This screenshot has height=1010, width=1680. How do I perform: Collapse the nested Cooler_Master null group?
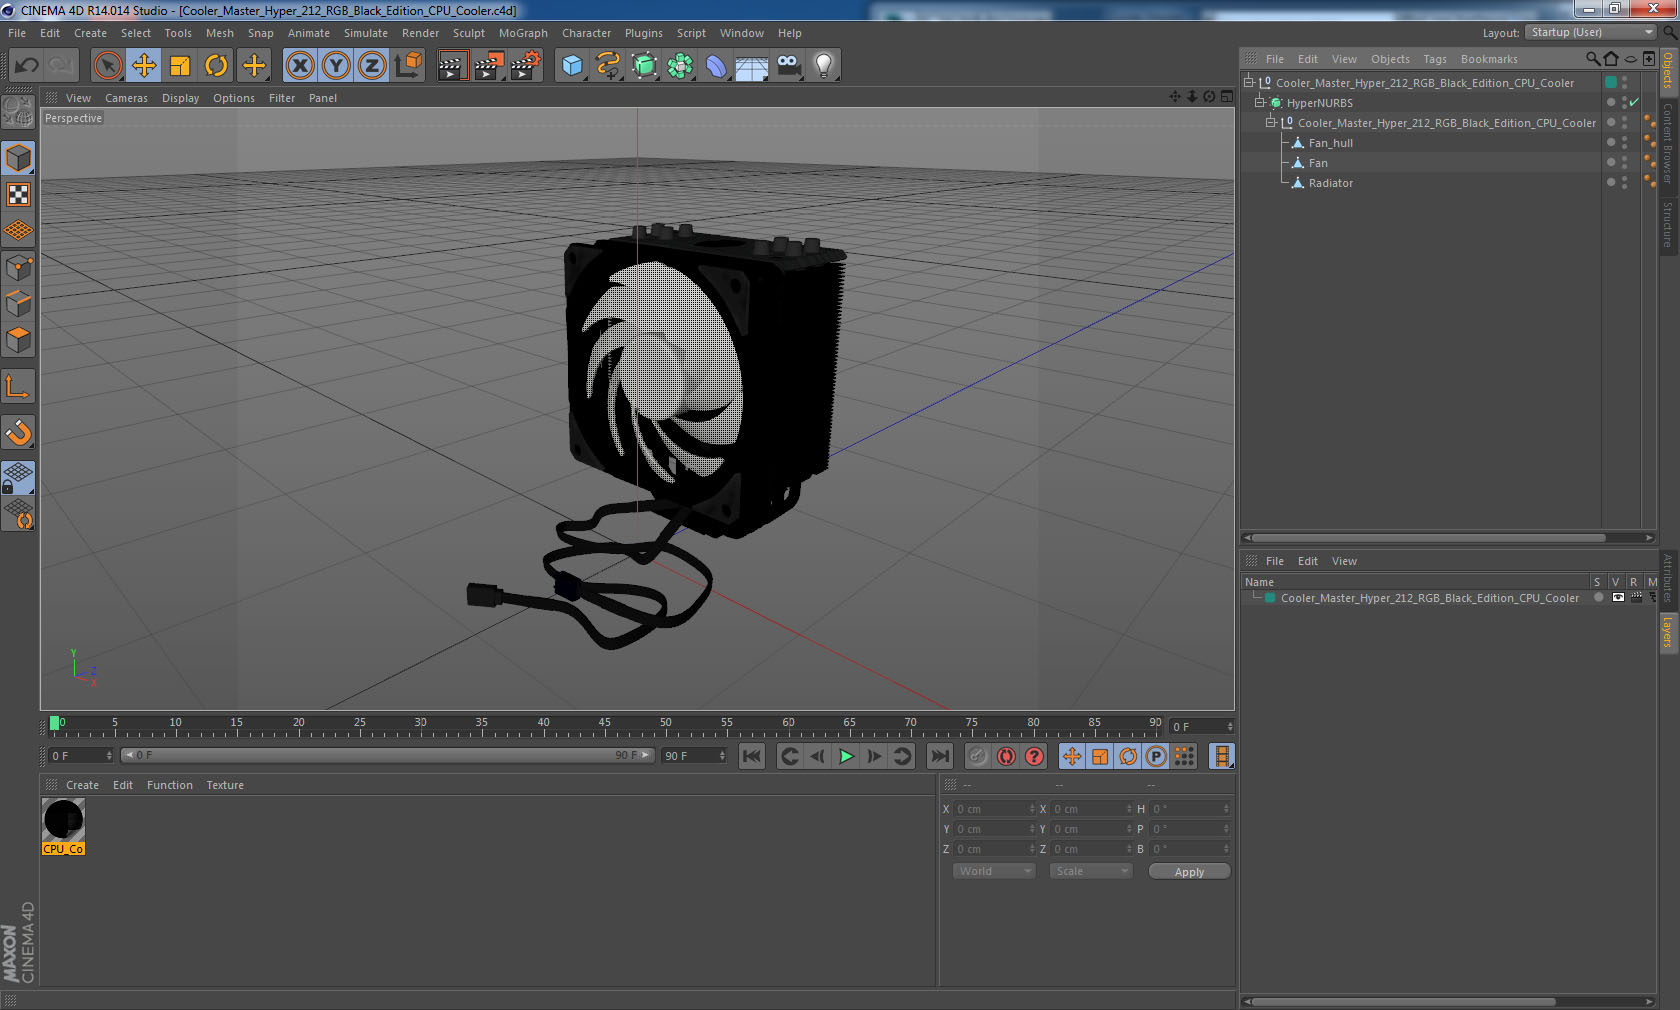pos(1271,123)
